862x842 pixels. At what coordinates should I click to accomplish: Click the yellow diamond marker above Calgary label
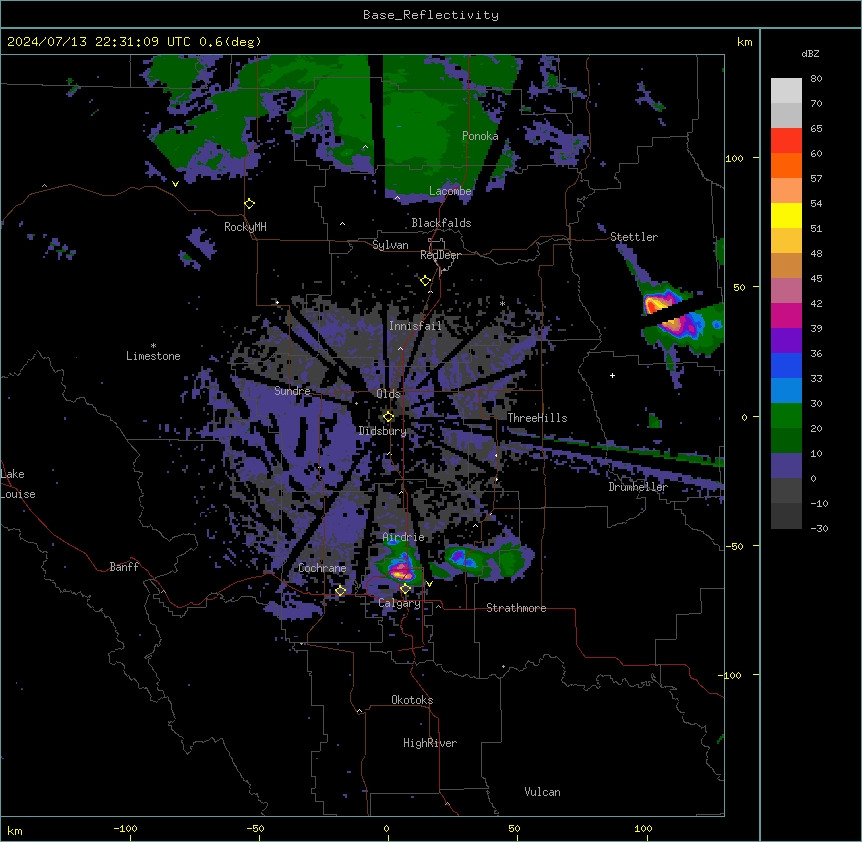[x=405, y=589]
